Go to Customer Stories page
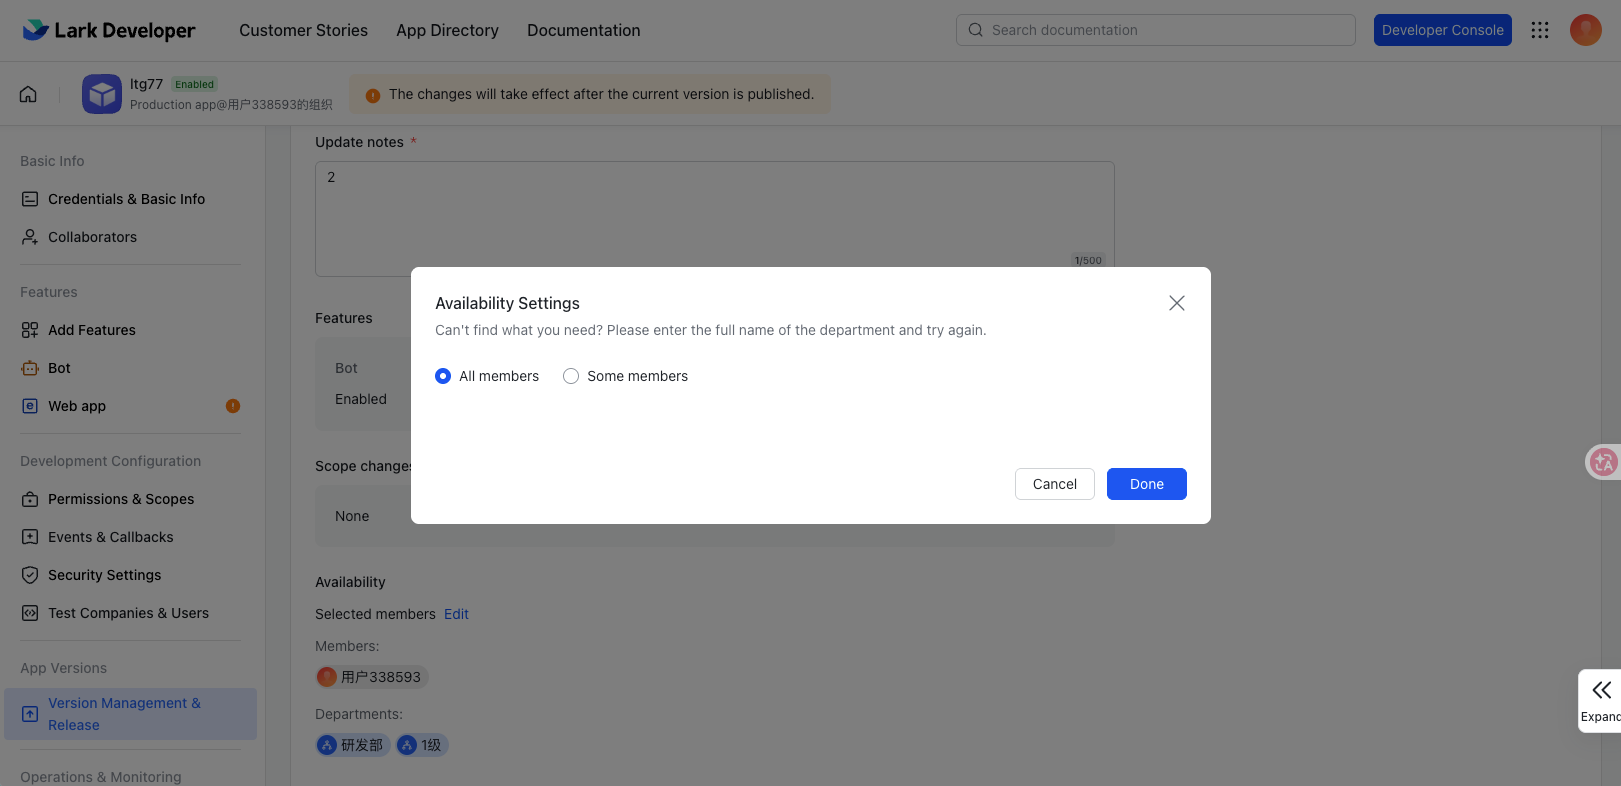The height and width of the screenshot is (786, 1621). [303, 30]
